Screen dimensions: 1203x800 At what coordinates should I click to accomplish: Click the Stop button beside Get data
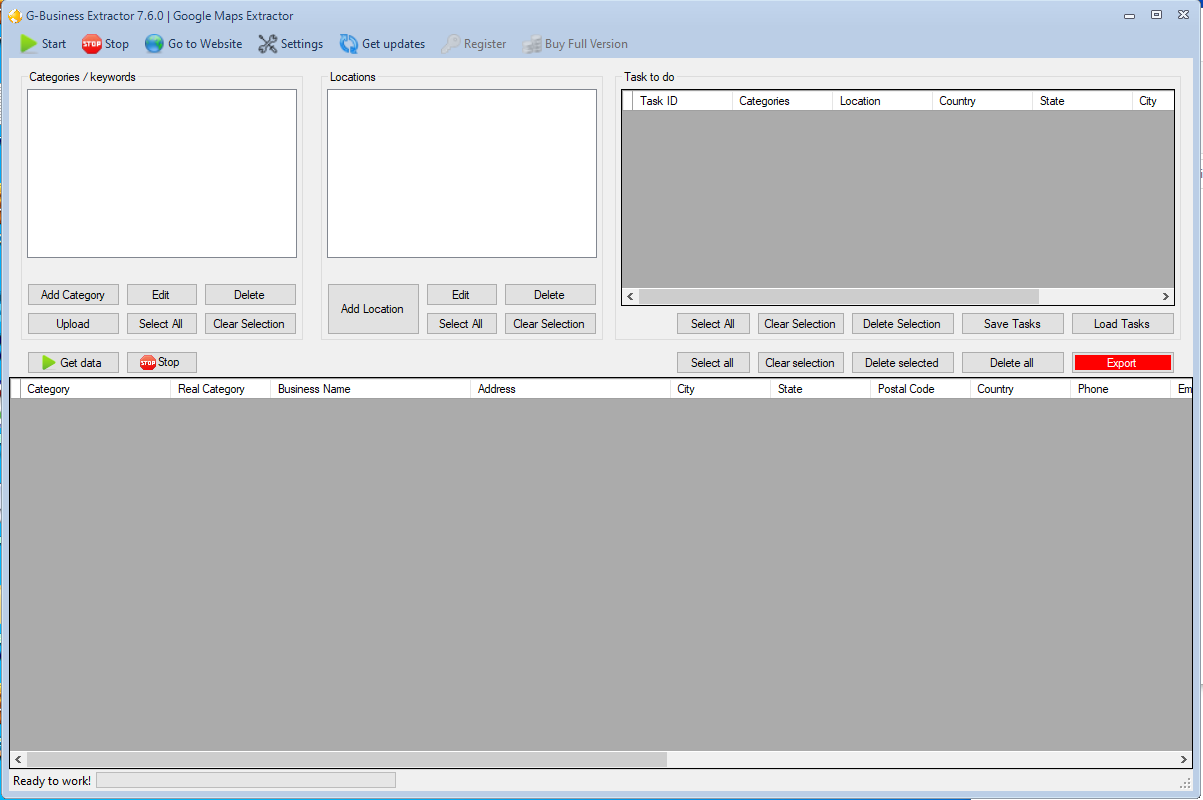point(161,362)
